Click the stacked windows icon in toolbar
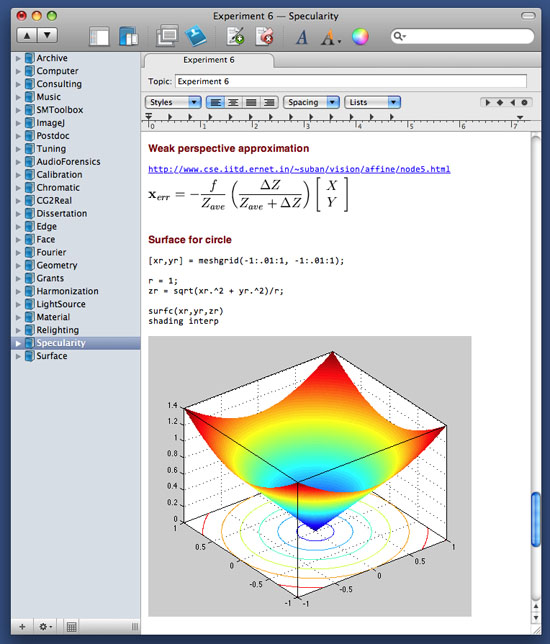This screenshot has height=644, width=550. (167, 36)
